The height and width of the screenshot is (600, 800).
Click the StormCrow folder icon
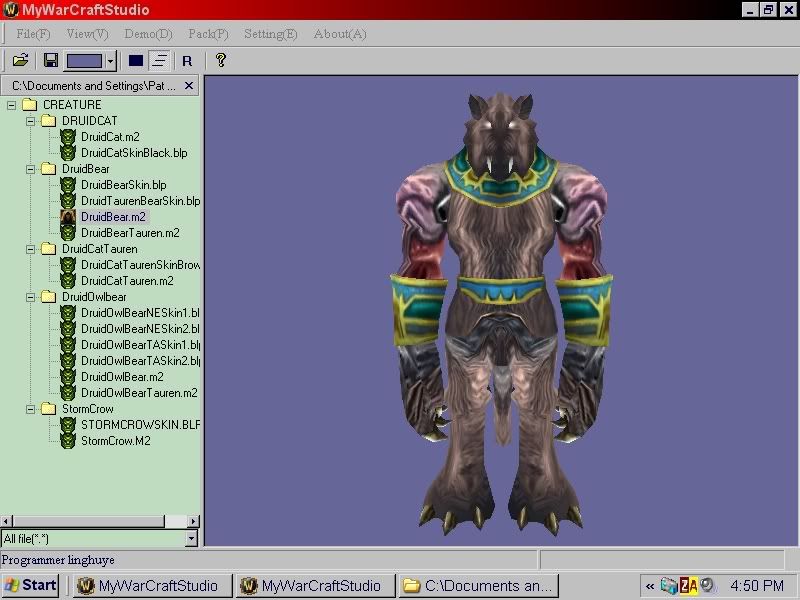pos(48,409)
